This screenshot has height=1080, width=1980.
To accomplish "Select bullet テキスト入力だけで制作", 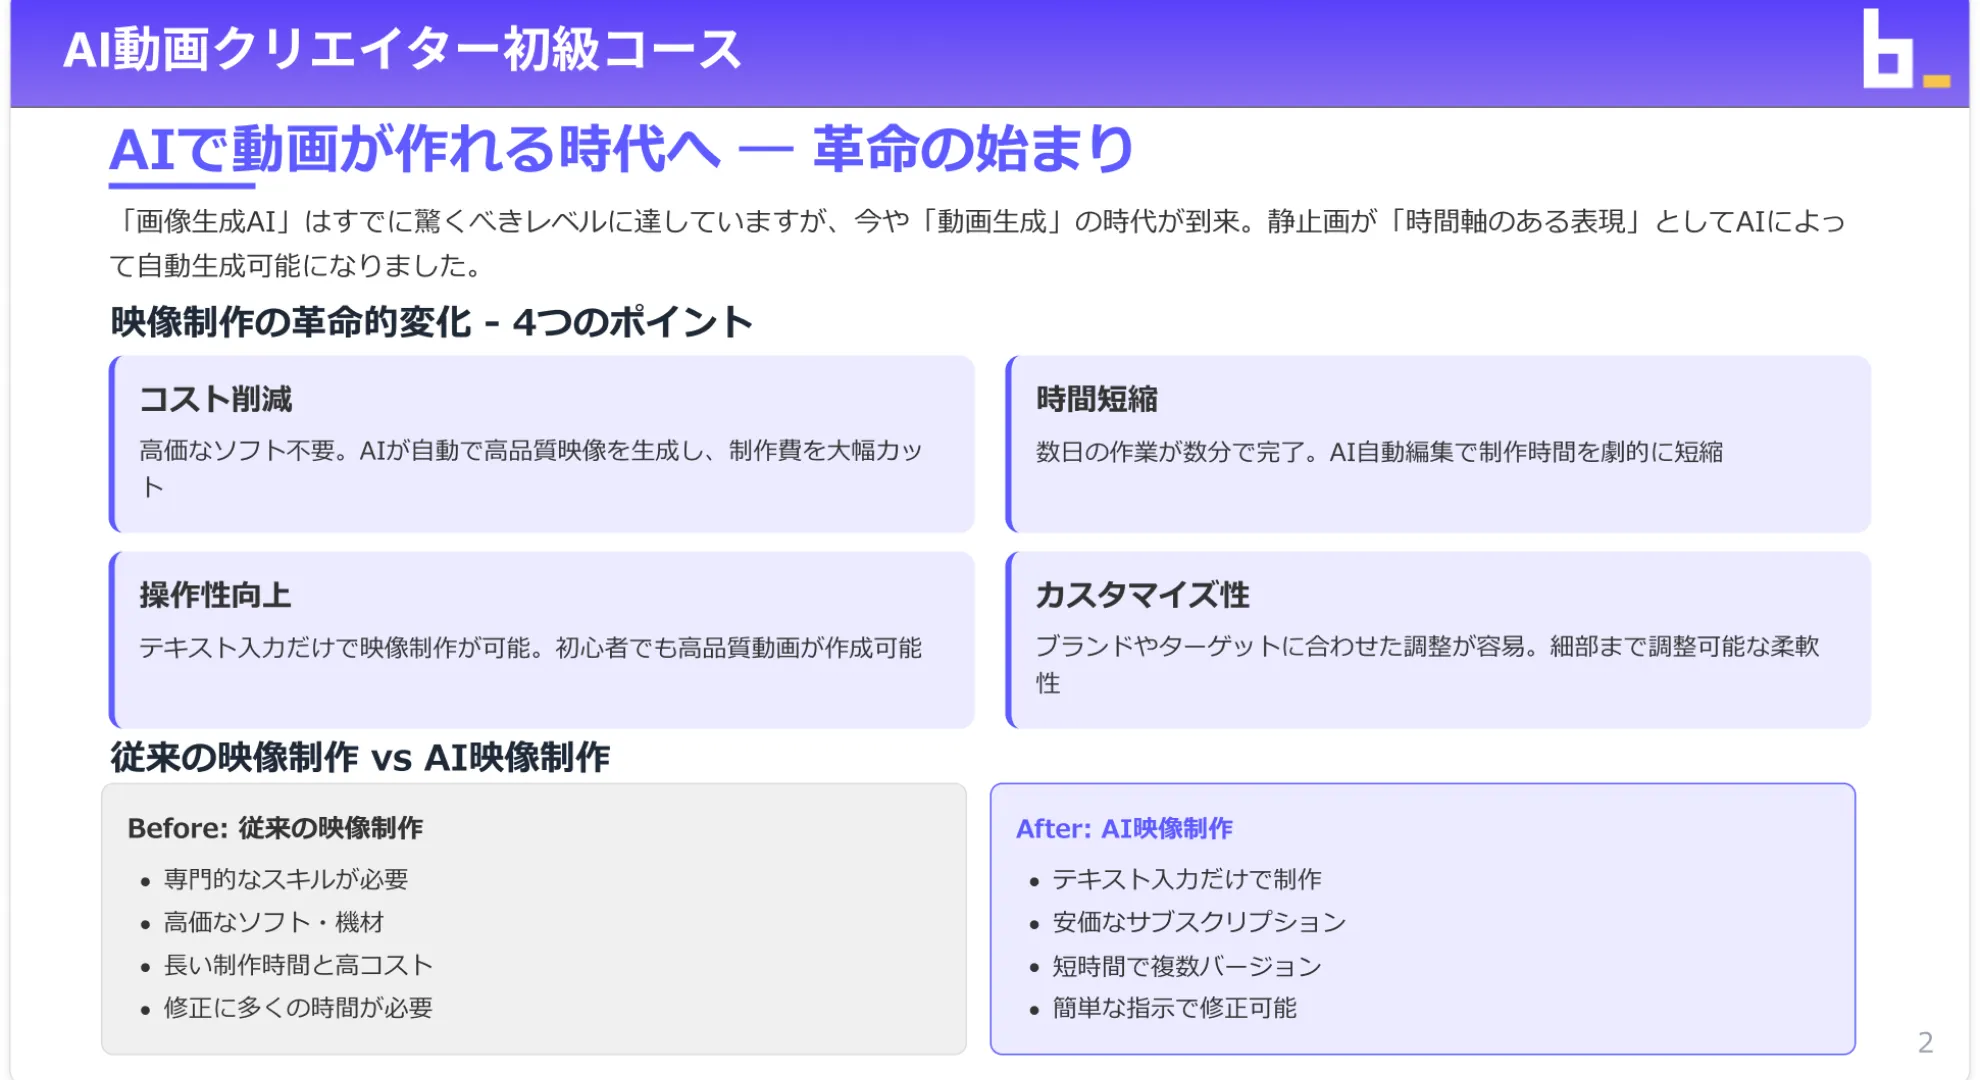I will pos(1186,880).
